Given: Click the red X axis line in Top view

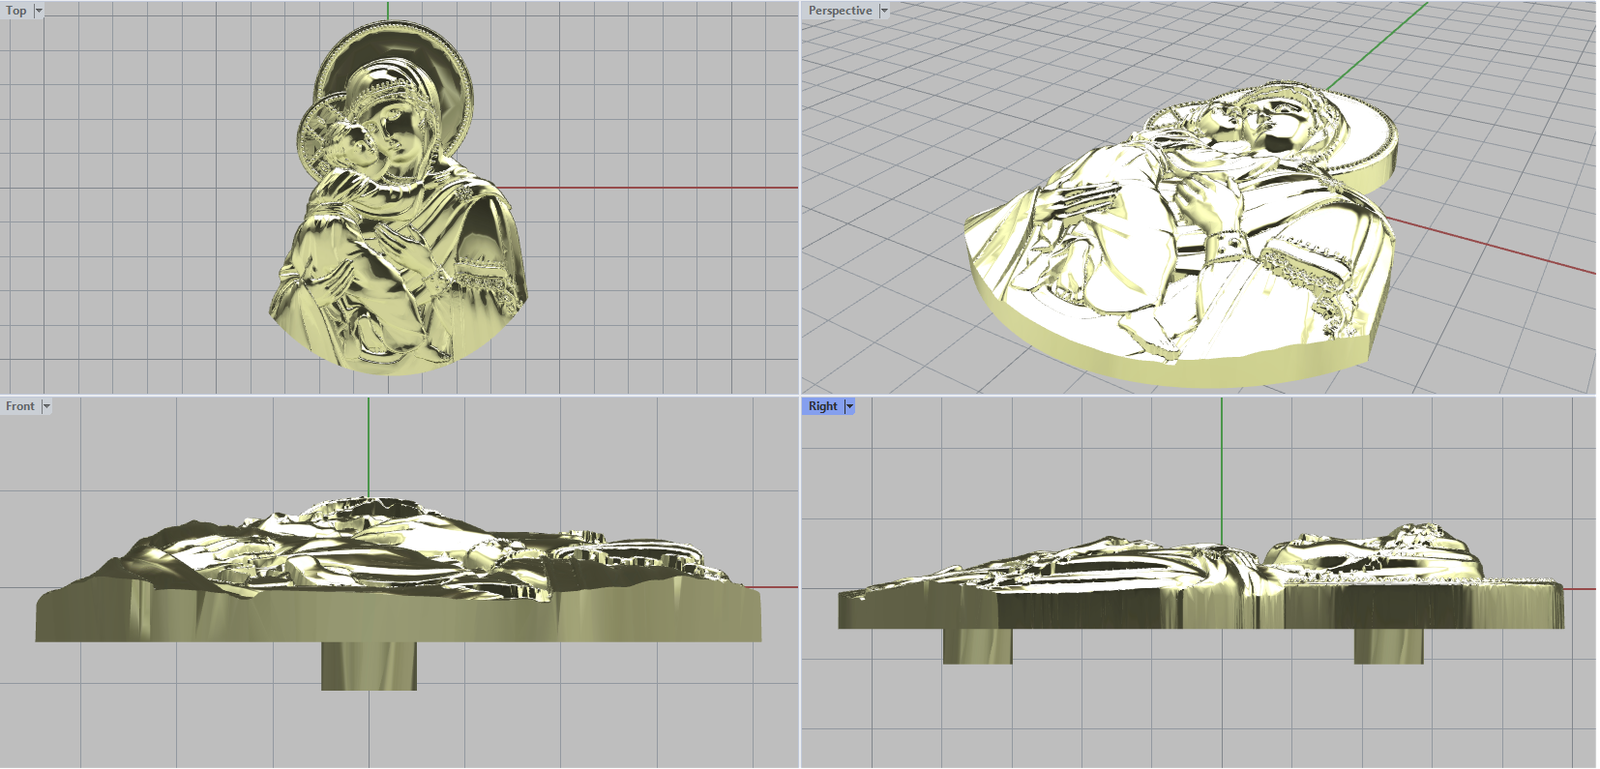Looking at the screenshot, I should tap(650, 187).
